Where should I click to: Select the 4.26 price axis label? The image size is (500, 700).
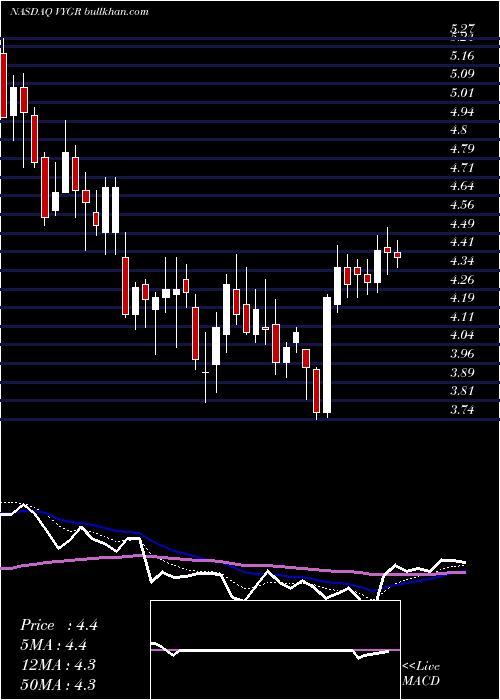[x=462, y=279]
